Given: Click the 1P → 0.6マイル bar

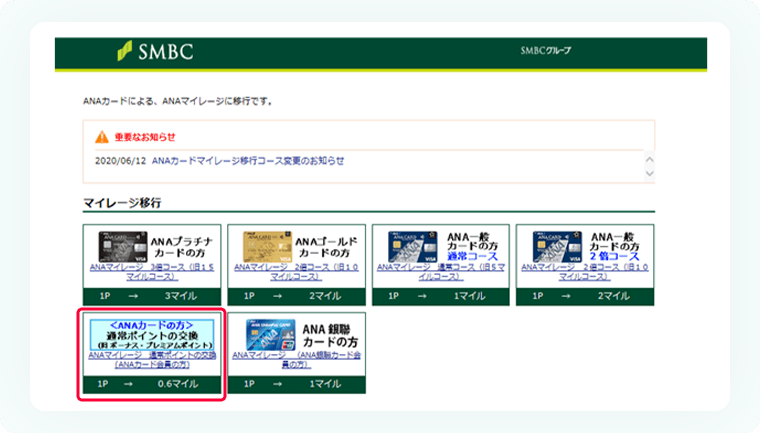Looking at the screenshot, I should point(152,384).
